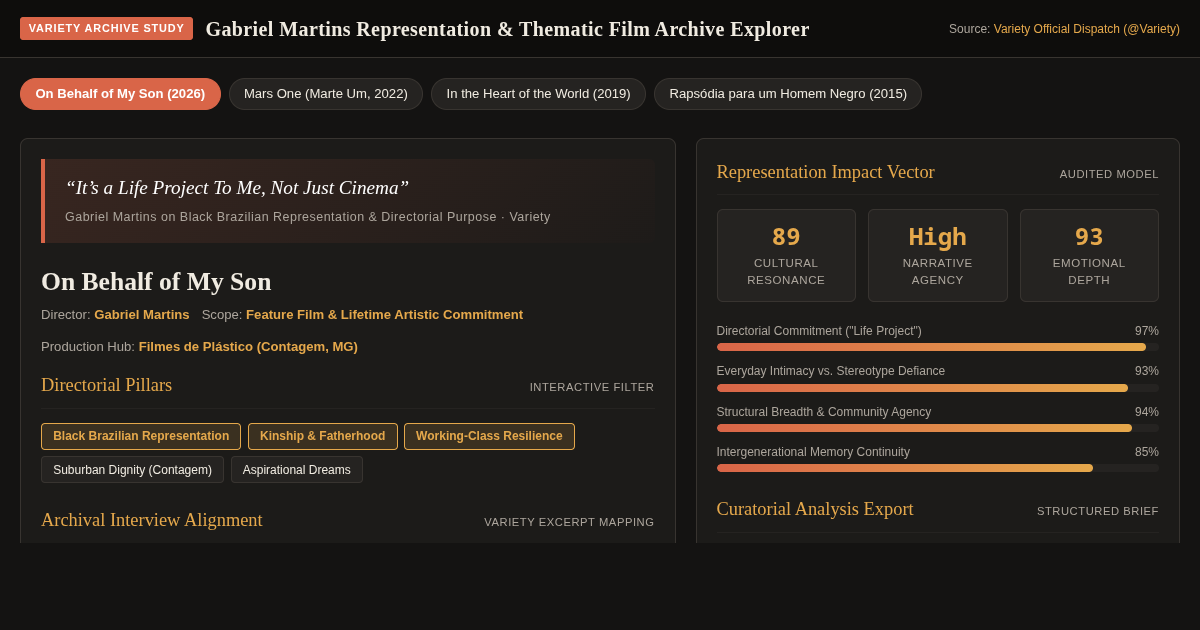Open In the Heart of the World tab

pos(538,94)
